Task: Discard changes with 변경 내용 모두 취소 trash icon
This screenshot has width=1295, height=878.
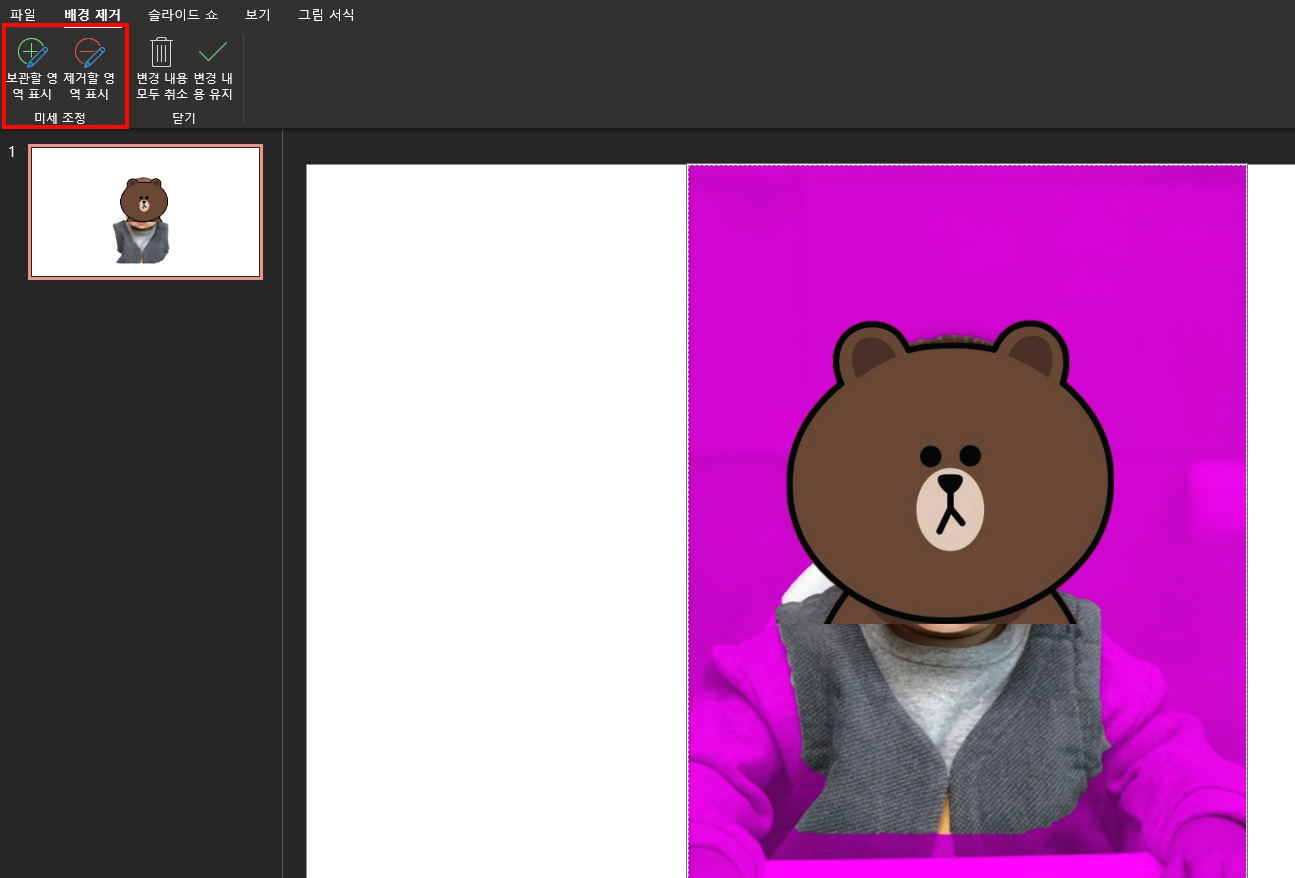Action: point(162,69)
